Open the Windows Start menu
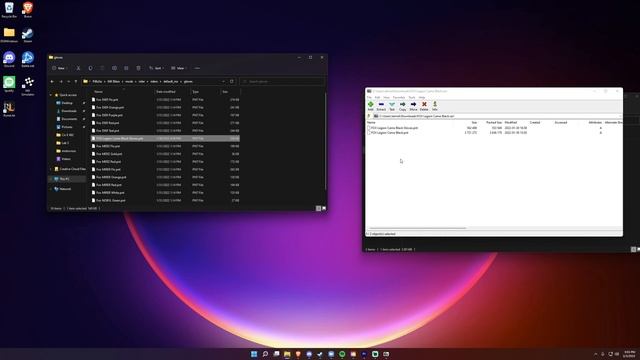640x360 pixels. [x=254, y=354]
